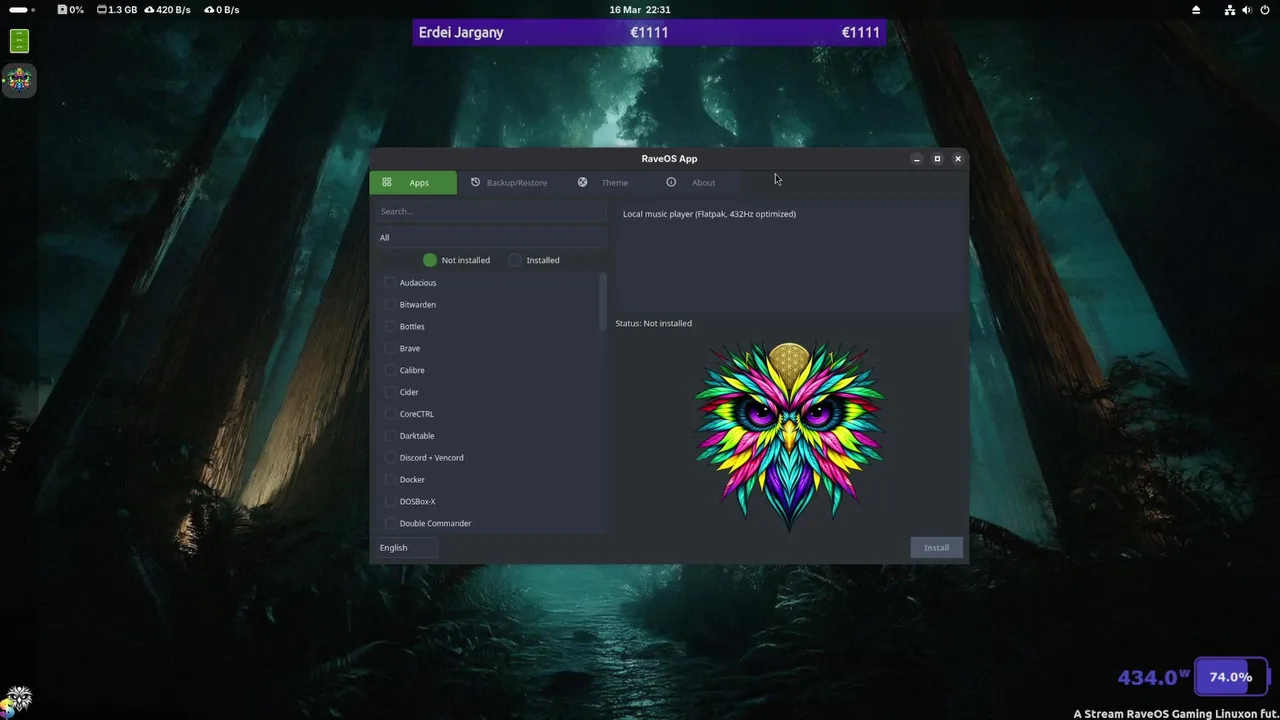Viewport: 1280px width, 720px height.
Task: Maximize the RaveOS App window
Action: tap(937, 159)
